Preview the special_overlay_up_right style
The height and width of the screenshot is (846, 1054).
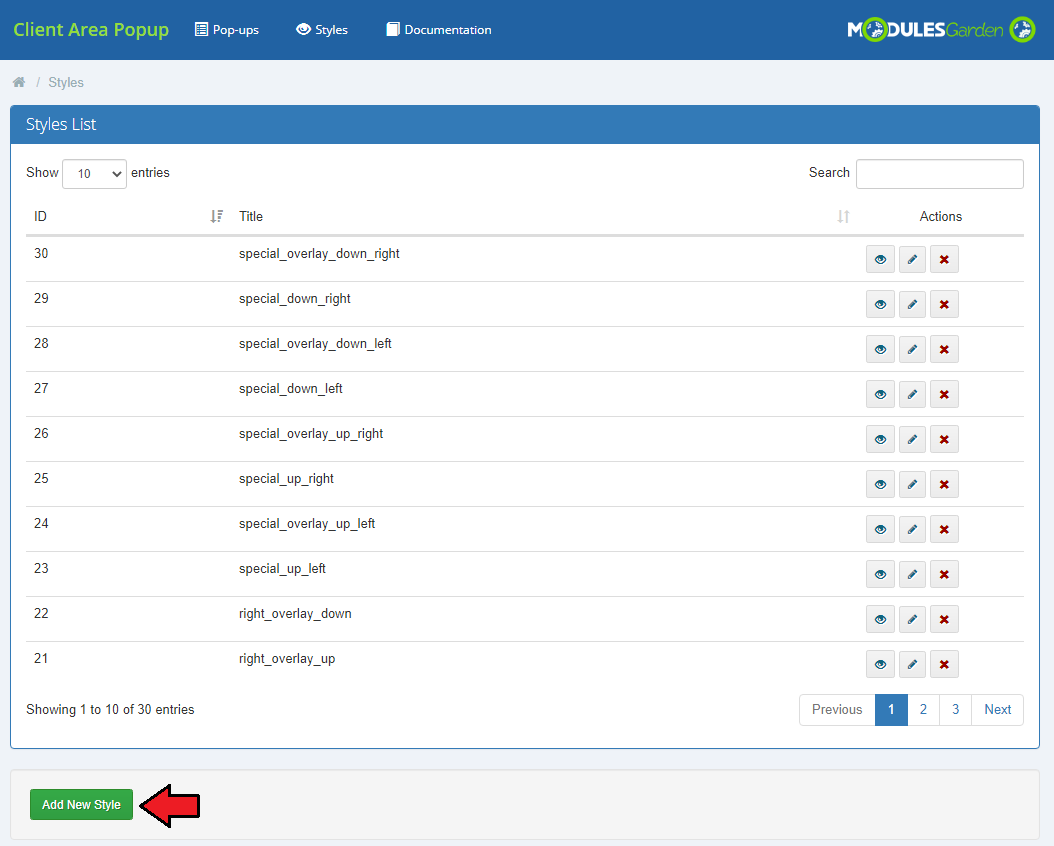(x=880, y=439)
